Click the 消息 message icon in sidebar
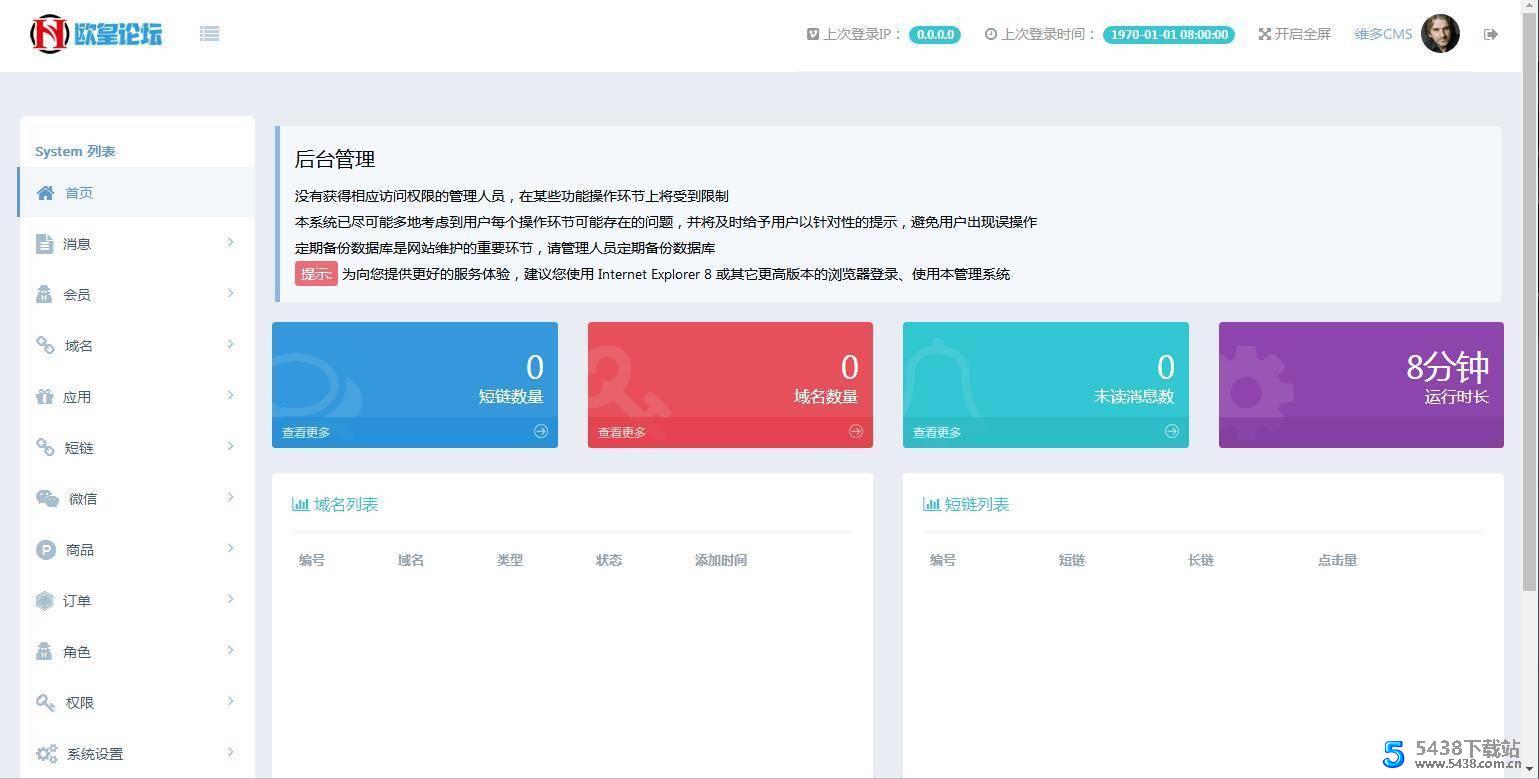Screen dimensions: 1539x779 click(x=45, y=243)
